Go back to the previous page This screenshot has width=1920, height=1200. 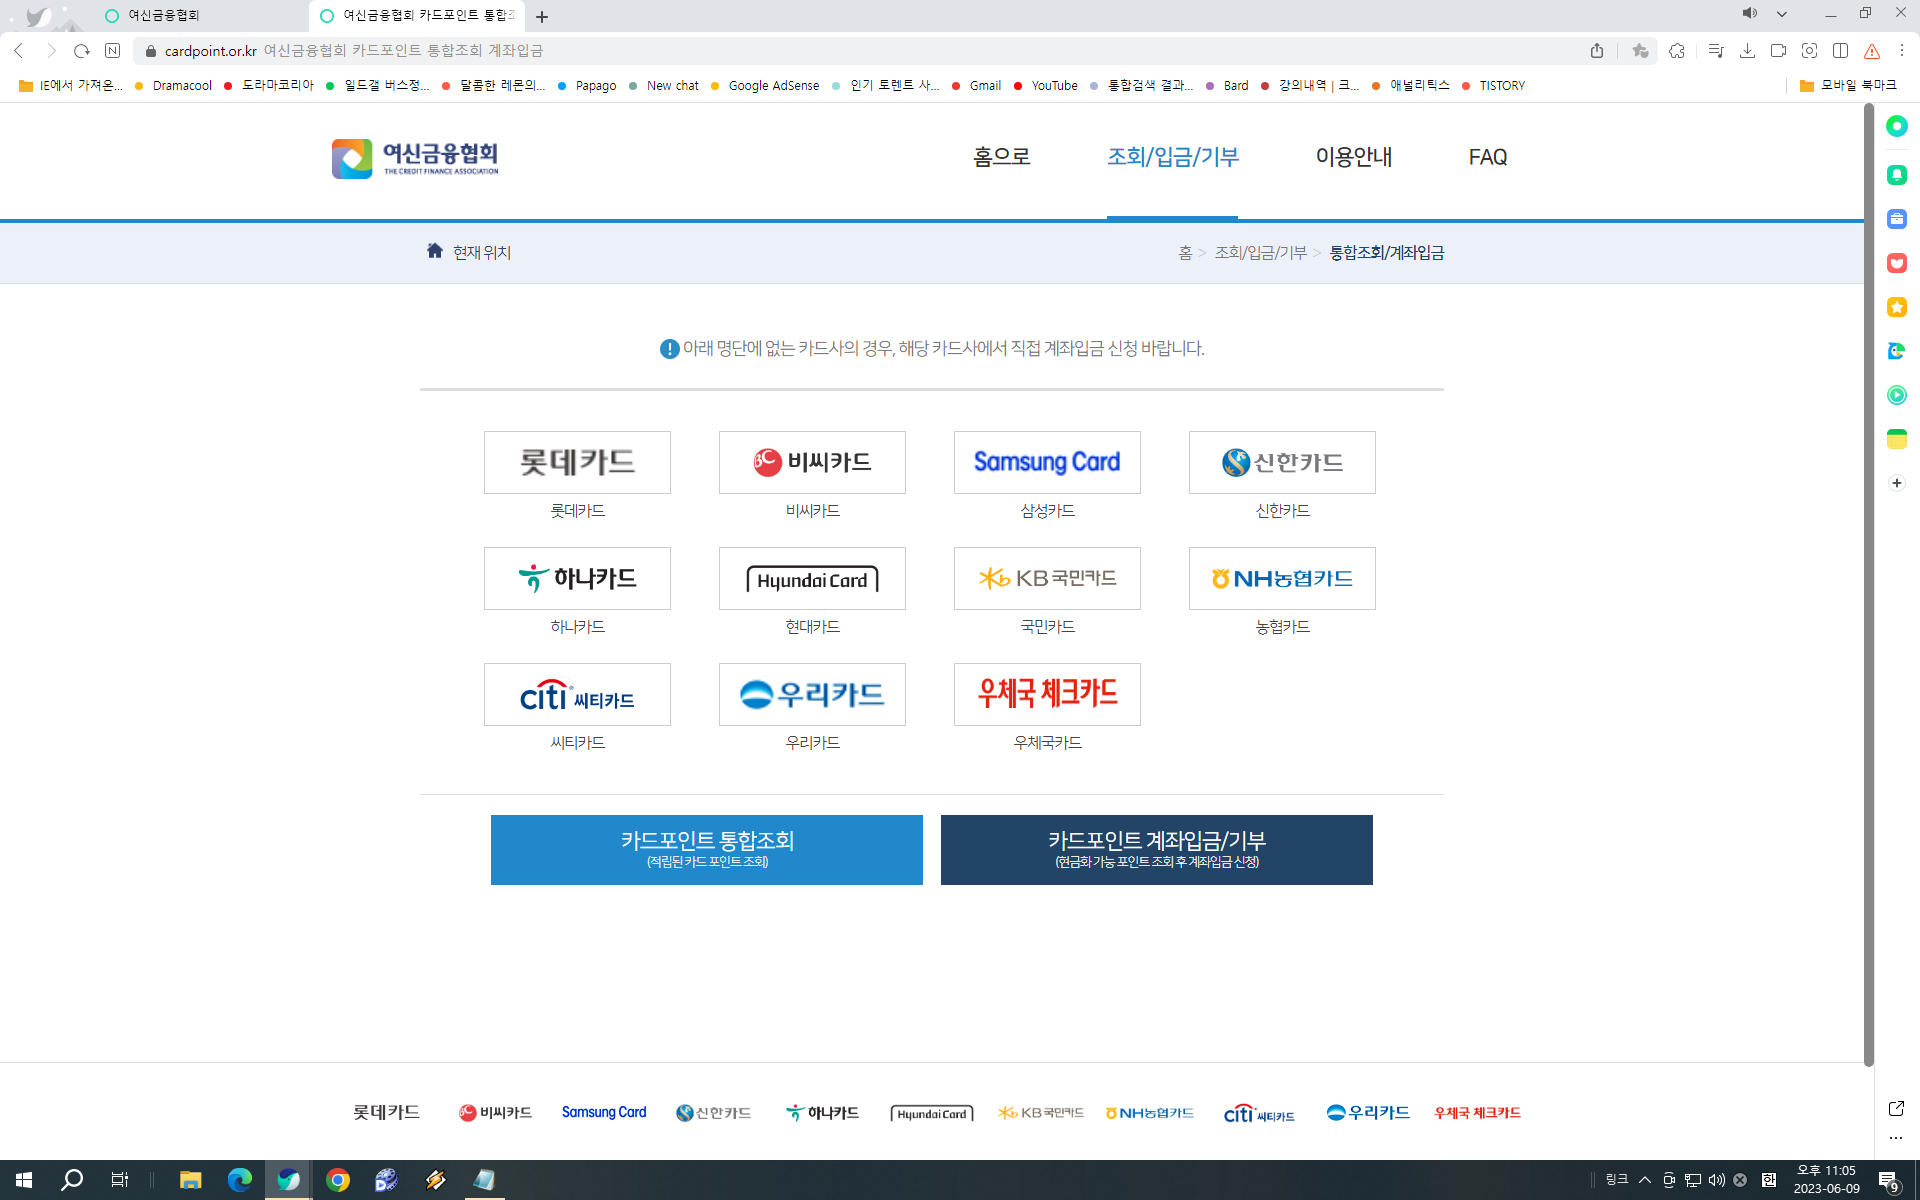pos(19,51)
